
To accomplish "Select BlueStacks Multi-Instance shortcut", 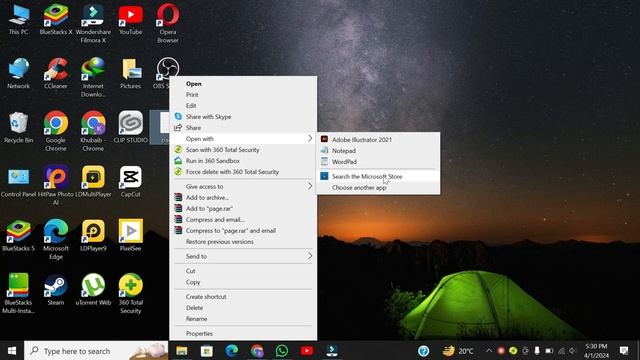I will [x=18, y=294].
